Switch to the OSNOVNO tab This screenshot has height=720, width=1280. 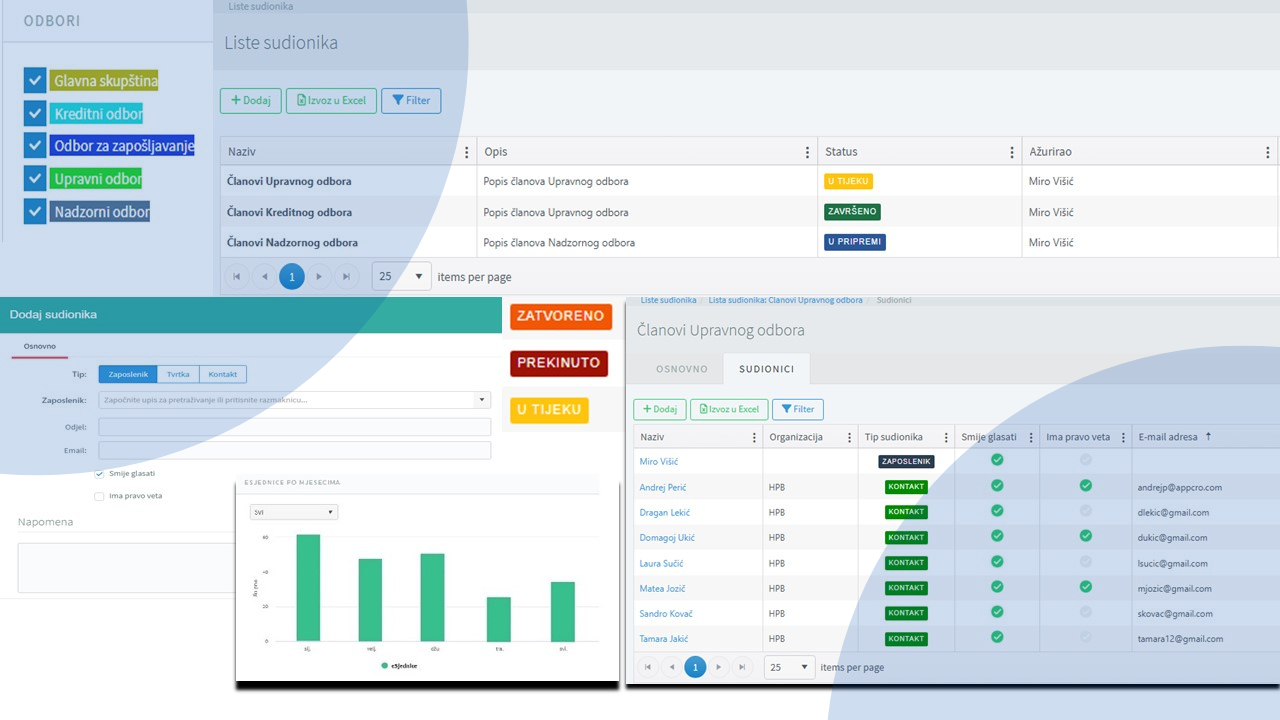pos(682,369)
